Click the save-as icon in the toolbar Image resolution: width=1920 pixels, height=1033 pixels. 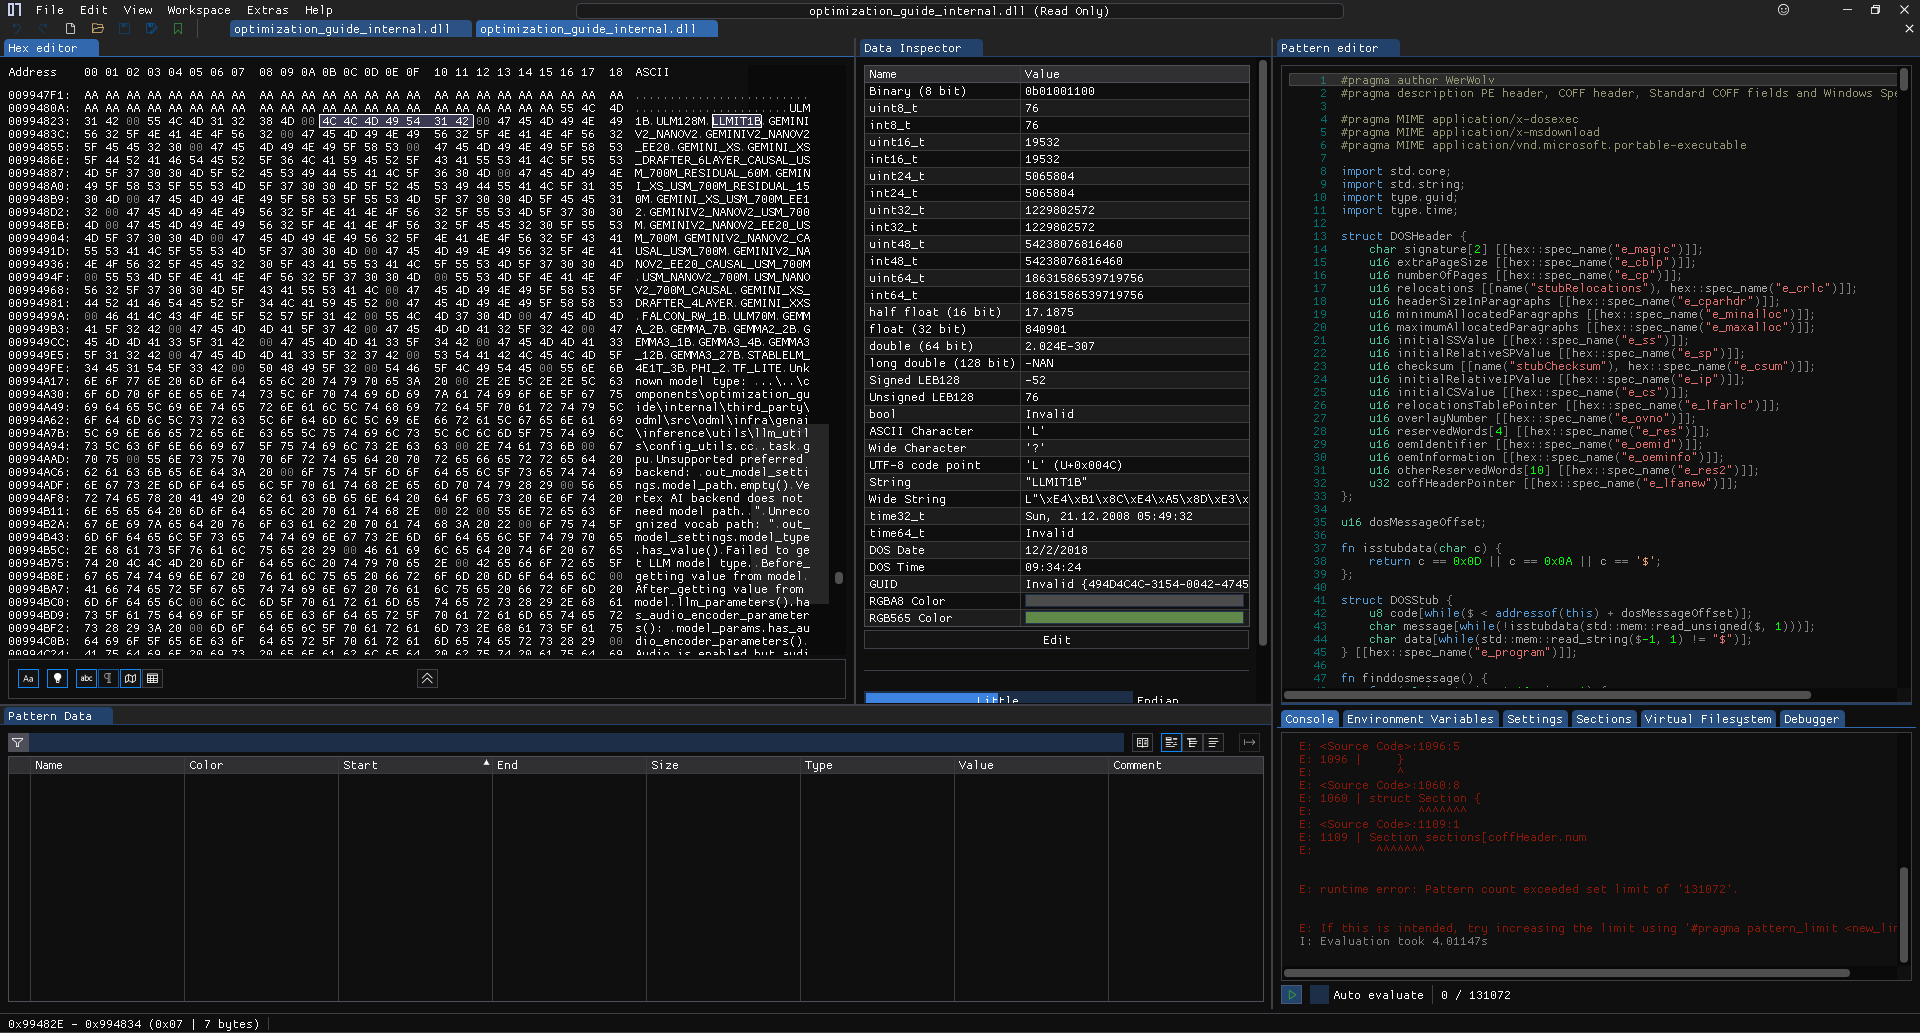[151, 29]
